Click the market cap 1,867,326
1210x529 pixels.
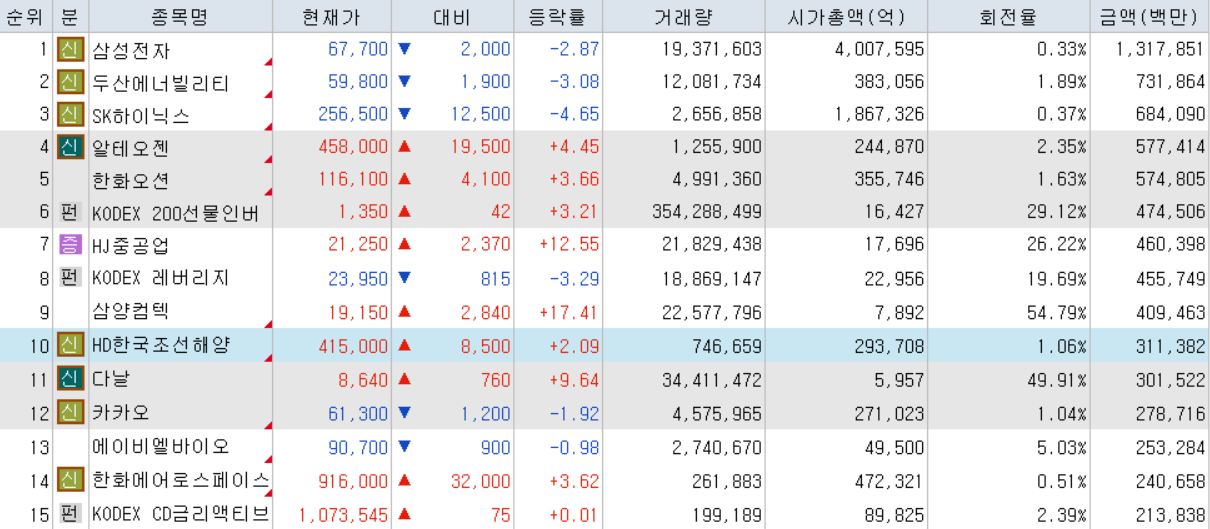coord(880,114)
